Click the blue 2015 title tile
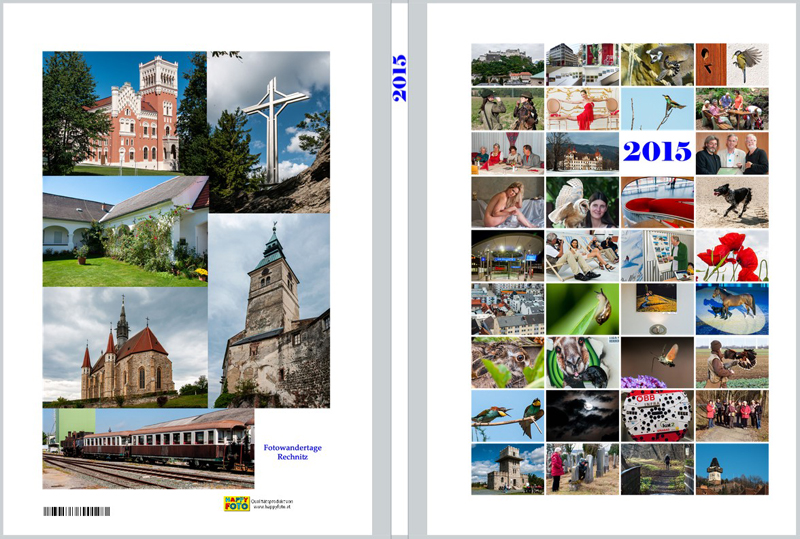 click(x=657, y=152)
